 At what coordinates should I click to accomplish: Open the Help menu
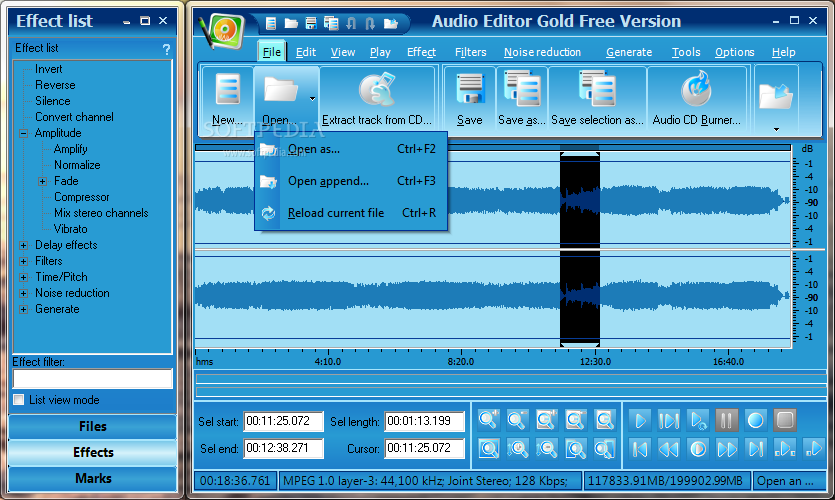coord(783,52)
